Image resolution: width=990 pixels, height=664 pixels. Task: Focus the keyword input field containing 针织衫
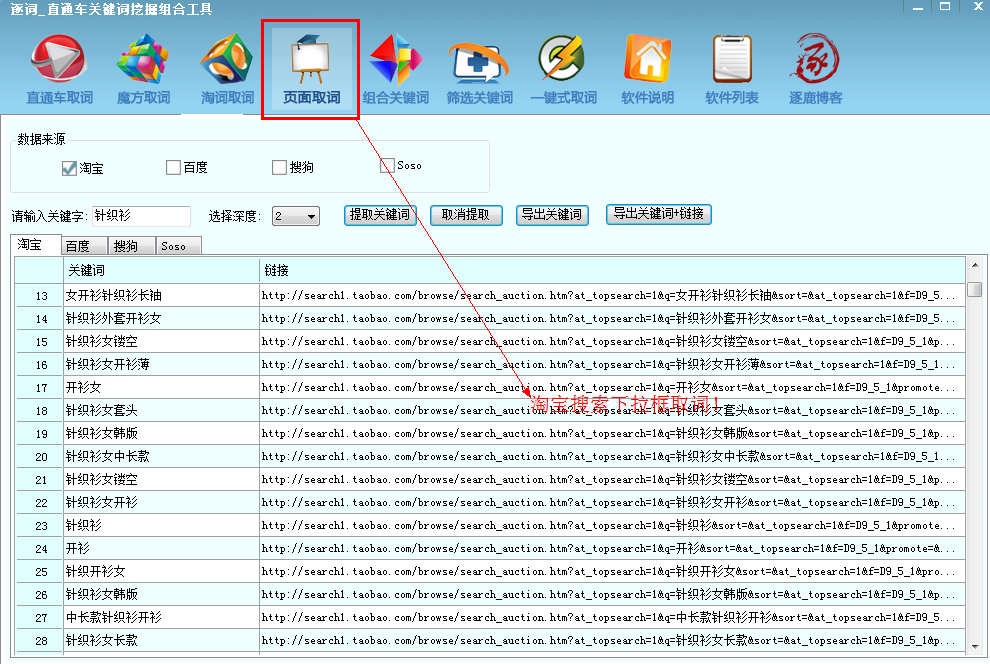pyautogui.click(x=141, y=216)
